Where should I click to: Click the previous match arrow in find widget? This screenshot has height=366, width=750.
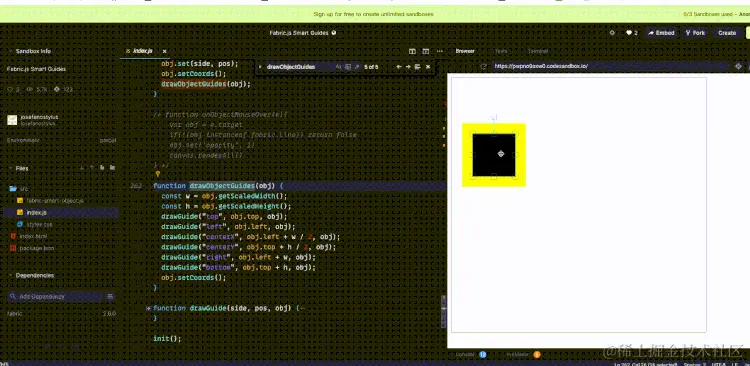398,67
